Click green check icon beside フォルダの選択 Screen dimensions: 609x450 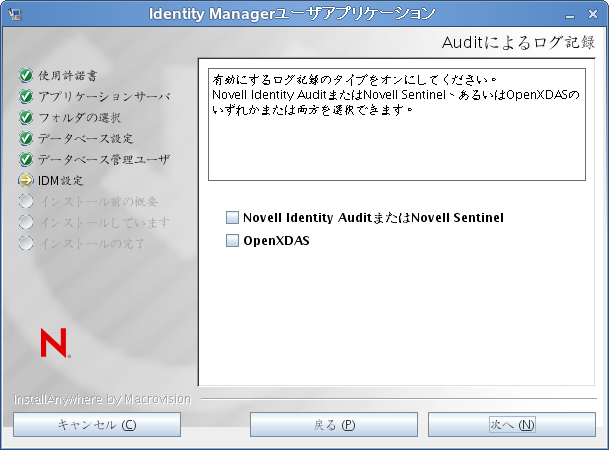tap(26, 118)
